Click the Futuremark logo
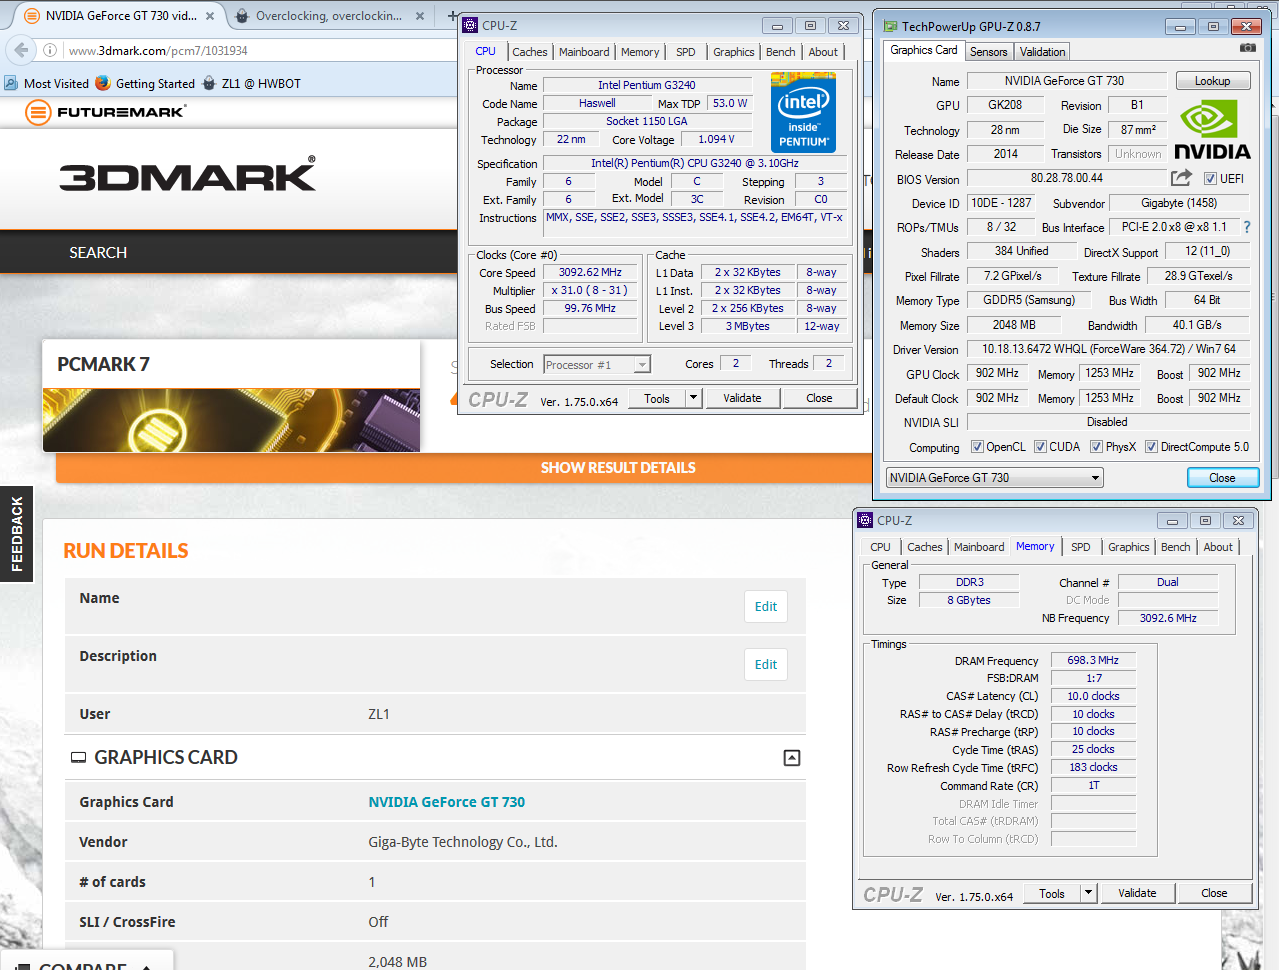 pyautogui.click(x=105, y=112)
